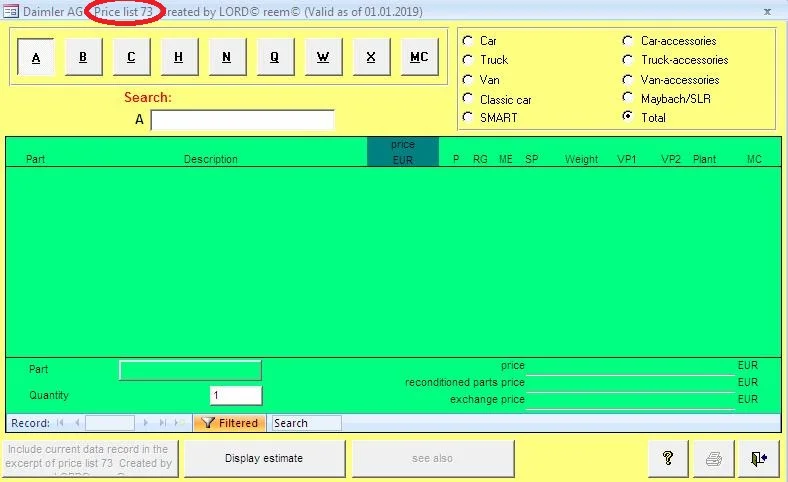This screenshot has height=482, width=788.
Task: Select the Car radio option
Action: coord(468,40)
